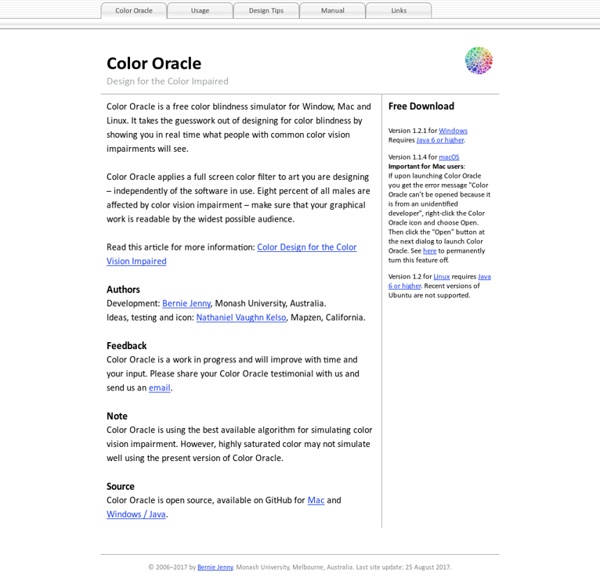Open the Color Oracle tab
This screenshot has height=587, width=600.
[134, 10]
